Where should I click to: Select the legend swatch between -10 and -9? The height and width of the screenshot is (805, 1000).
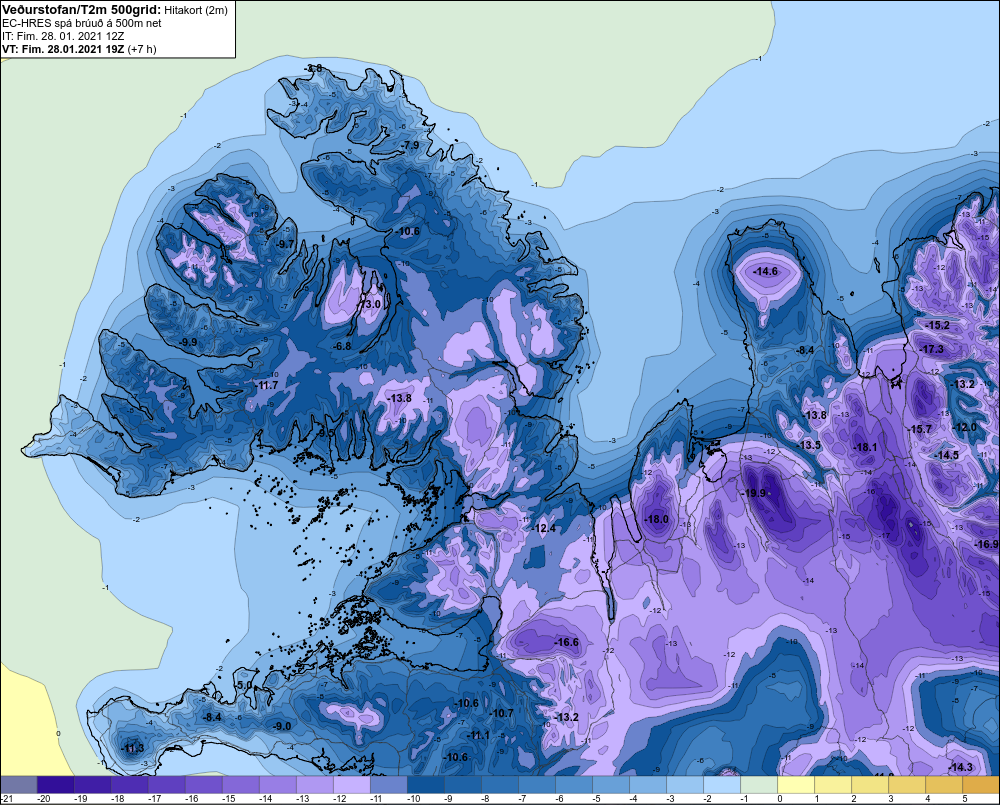tap(425, 785)
